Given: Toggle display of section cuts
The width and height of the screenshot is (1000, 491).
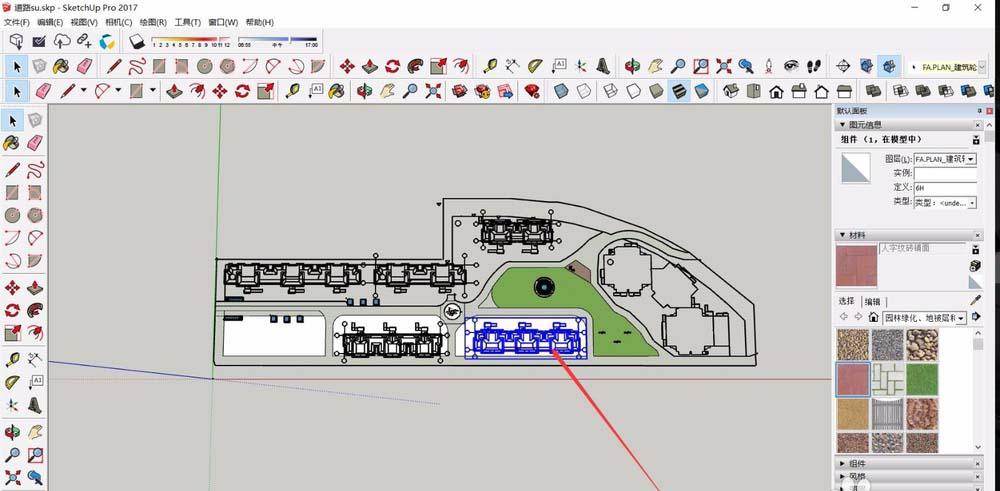Looking at the screenshot, I should point(889,66).
